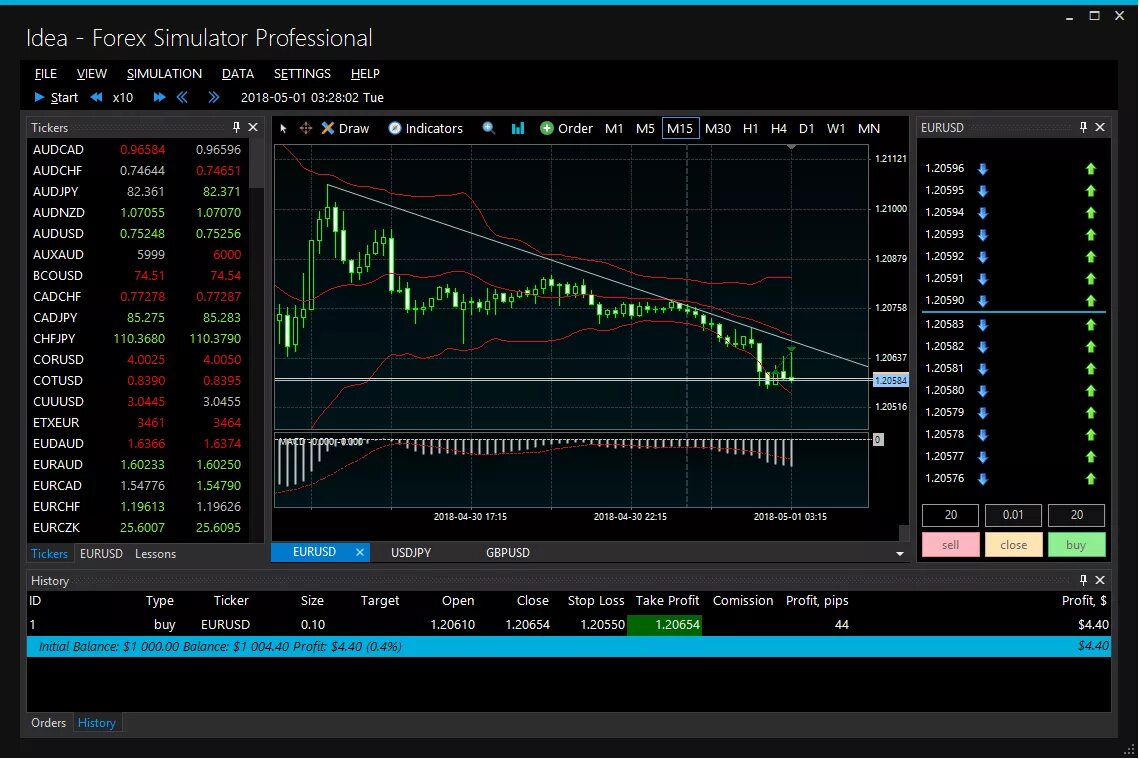Click the green buy arrow at 1.20596
Viewport: 1139px width, 759px height.
click(x=1090, y=169)
